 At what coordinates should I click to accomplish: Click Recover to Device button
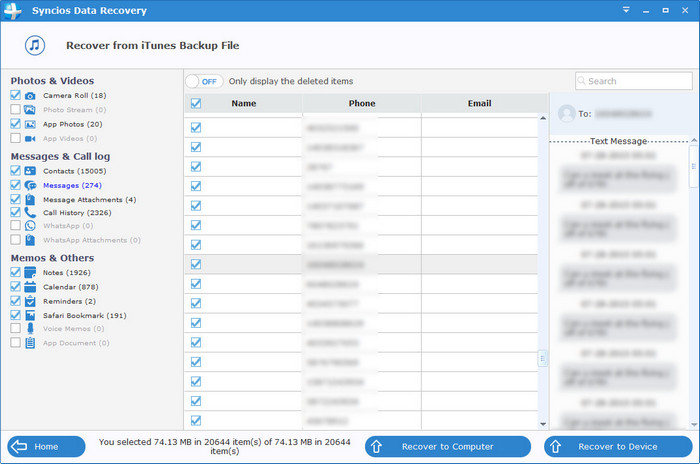(x=618, y=447)
